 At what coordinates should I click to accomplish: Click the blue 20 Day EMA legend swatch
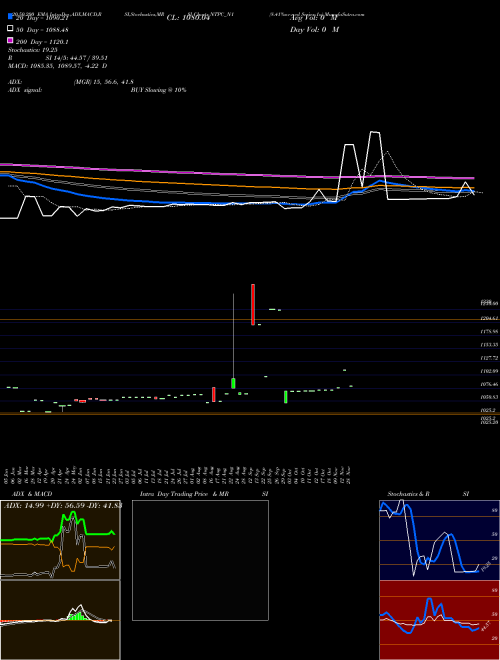click(10, 16)
